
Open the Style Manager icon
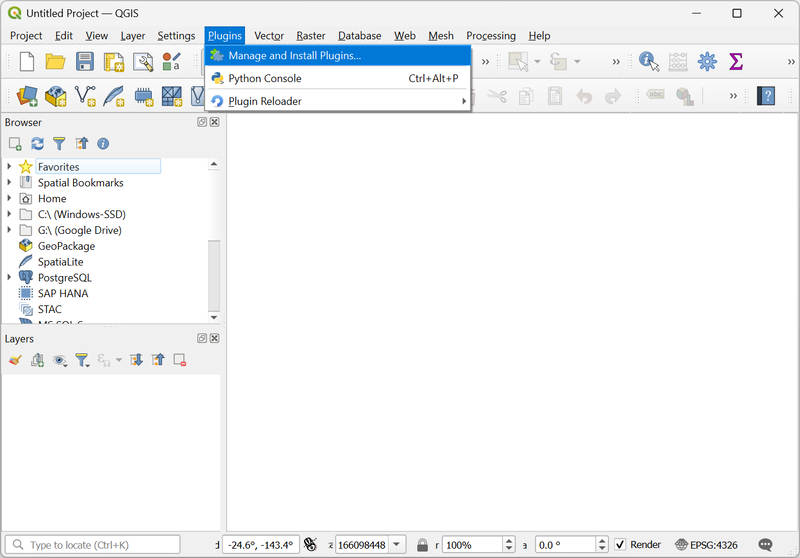[171, 62]
